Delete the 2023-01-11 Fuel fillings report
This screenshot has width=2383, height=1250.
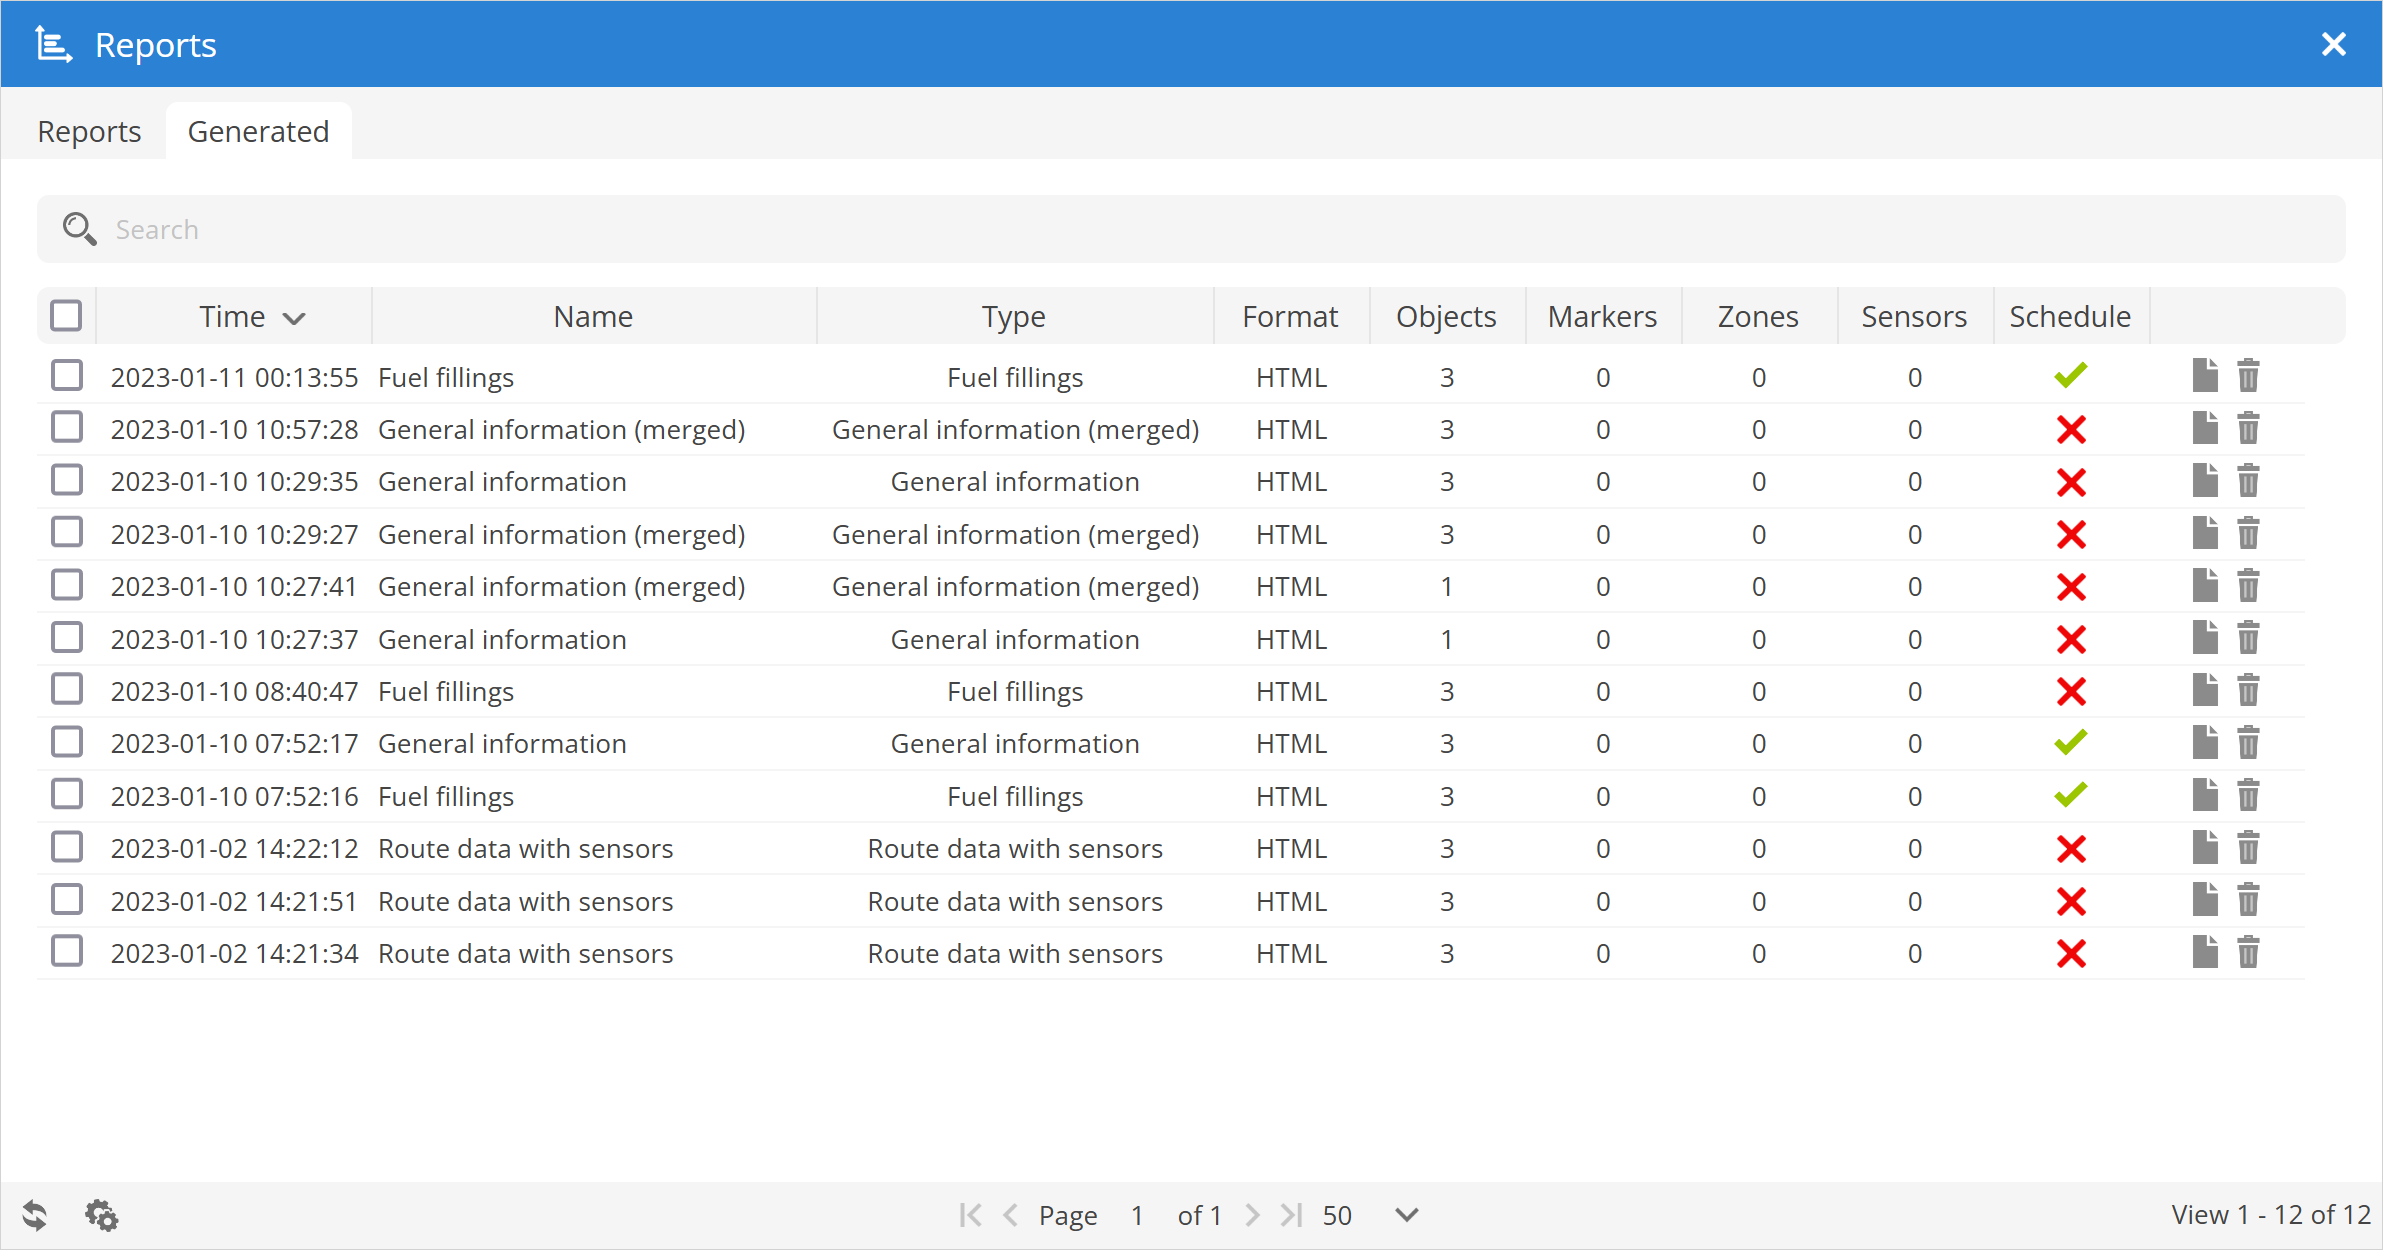[x=2248, y=376]
